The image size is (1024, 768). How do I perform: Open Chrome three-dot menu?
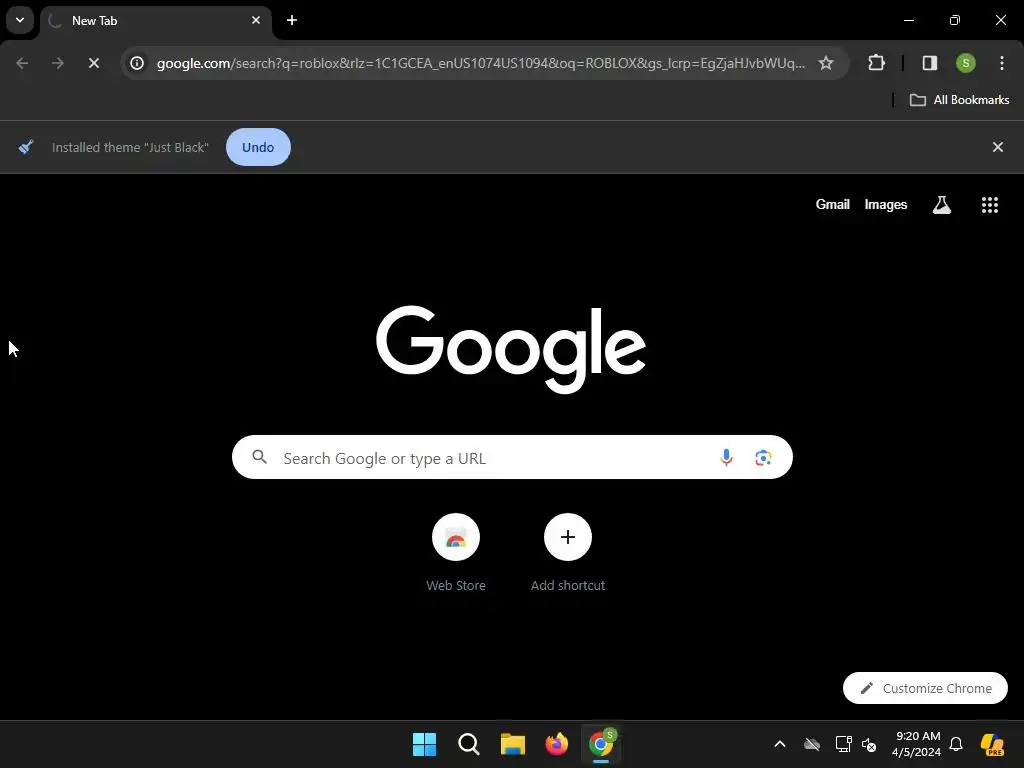click(x=1002, y=63)
